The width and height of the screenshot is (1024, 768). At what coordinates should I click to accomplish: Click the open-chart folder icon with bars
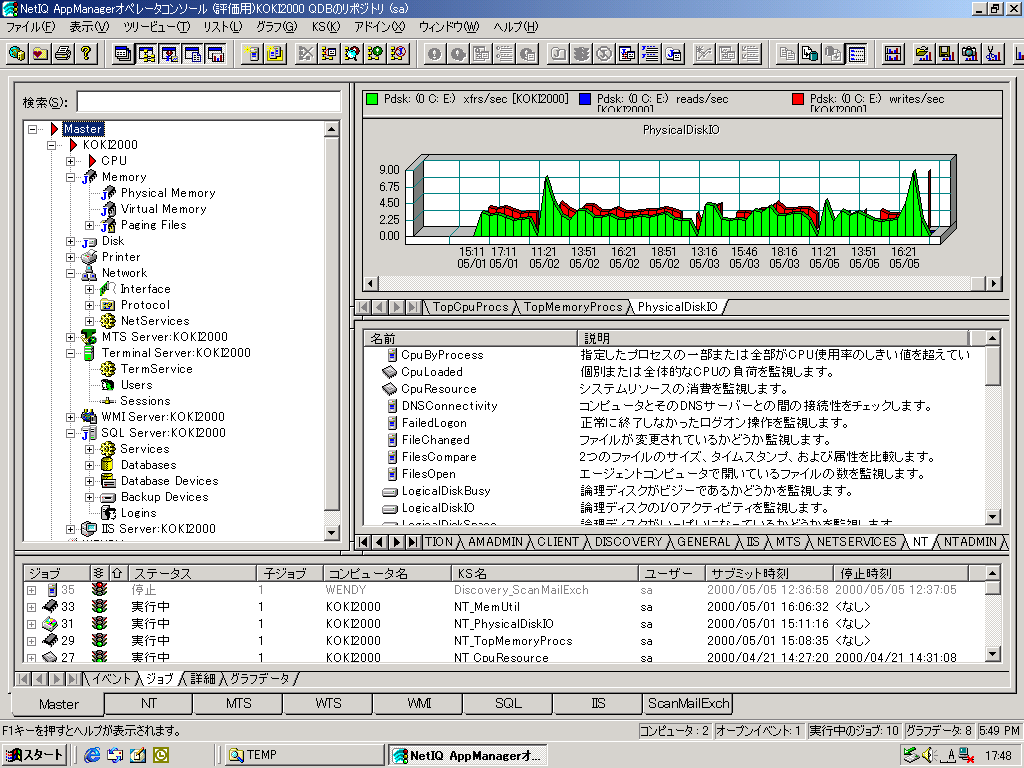click(923, 53)
